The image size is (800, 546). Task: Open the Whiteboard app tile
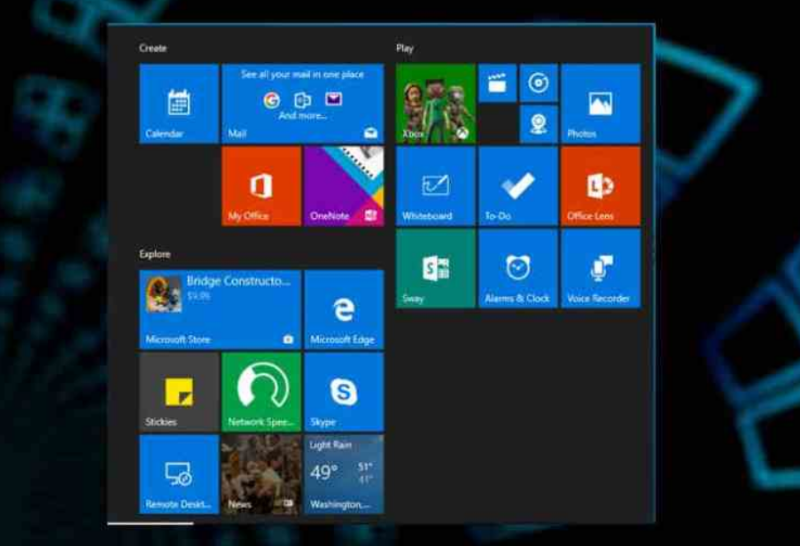point(435,186)
